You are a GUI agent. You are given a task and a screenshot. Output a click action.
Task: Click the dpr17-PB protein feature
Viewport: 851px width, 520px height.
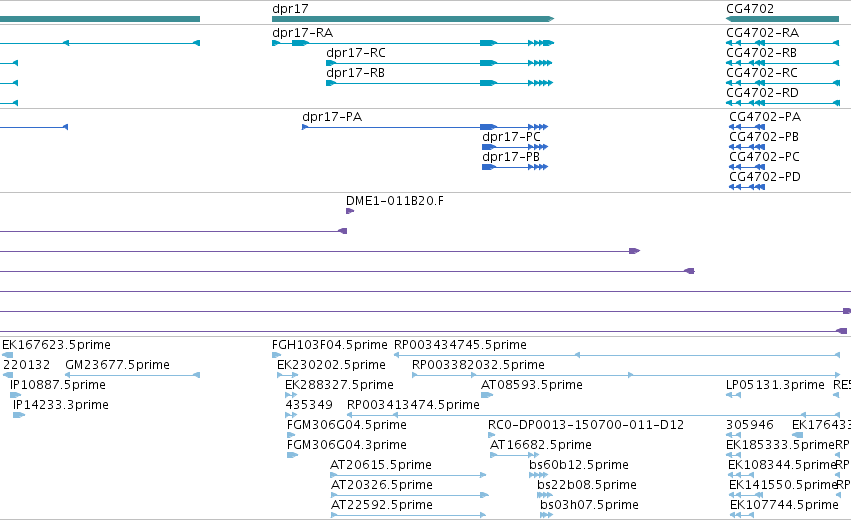(x=515, y=167)
